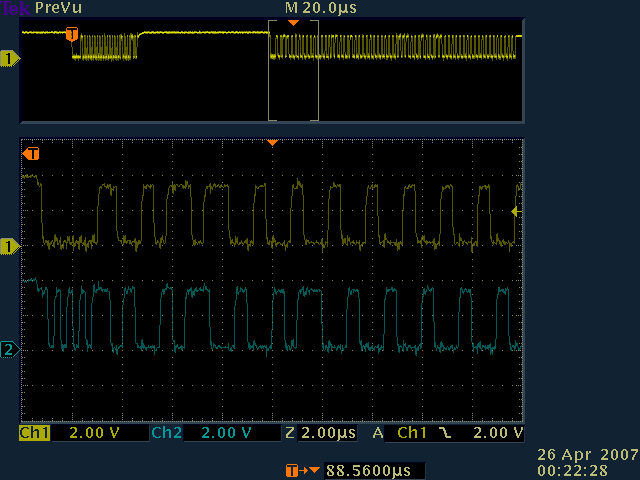Viewport: 640px width, 480px height.
Task: Click the Ch2 2.00 V scale readout
Action: 226,433
